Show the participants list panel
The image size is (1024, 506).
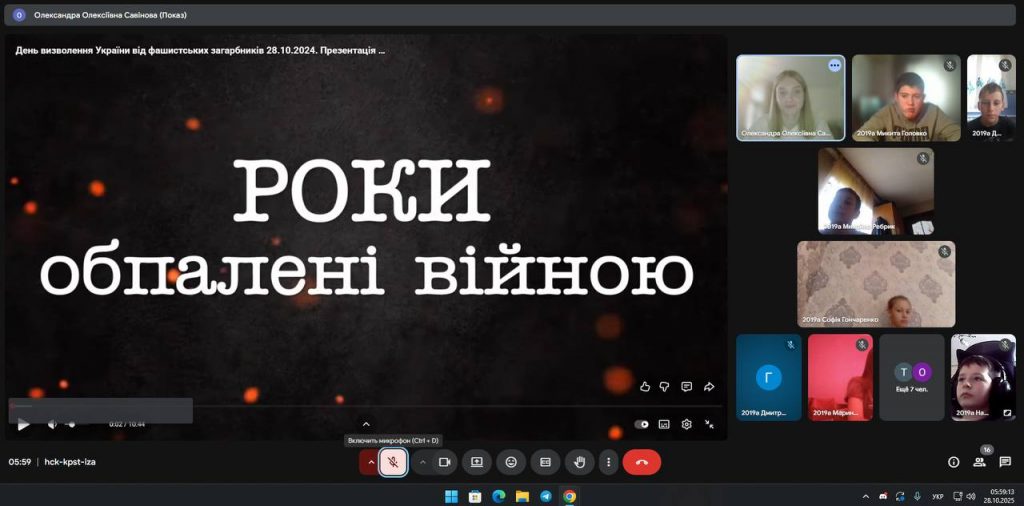pyautogui.click(x=979, y=462)
